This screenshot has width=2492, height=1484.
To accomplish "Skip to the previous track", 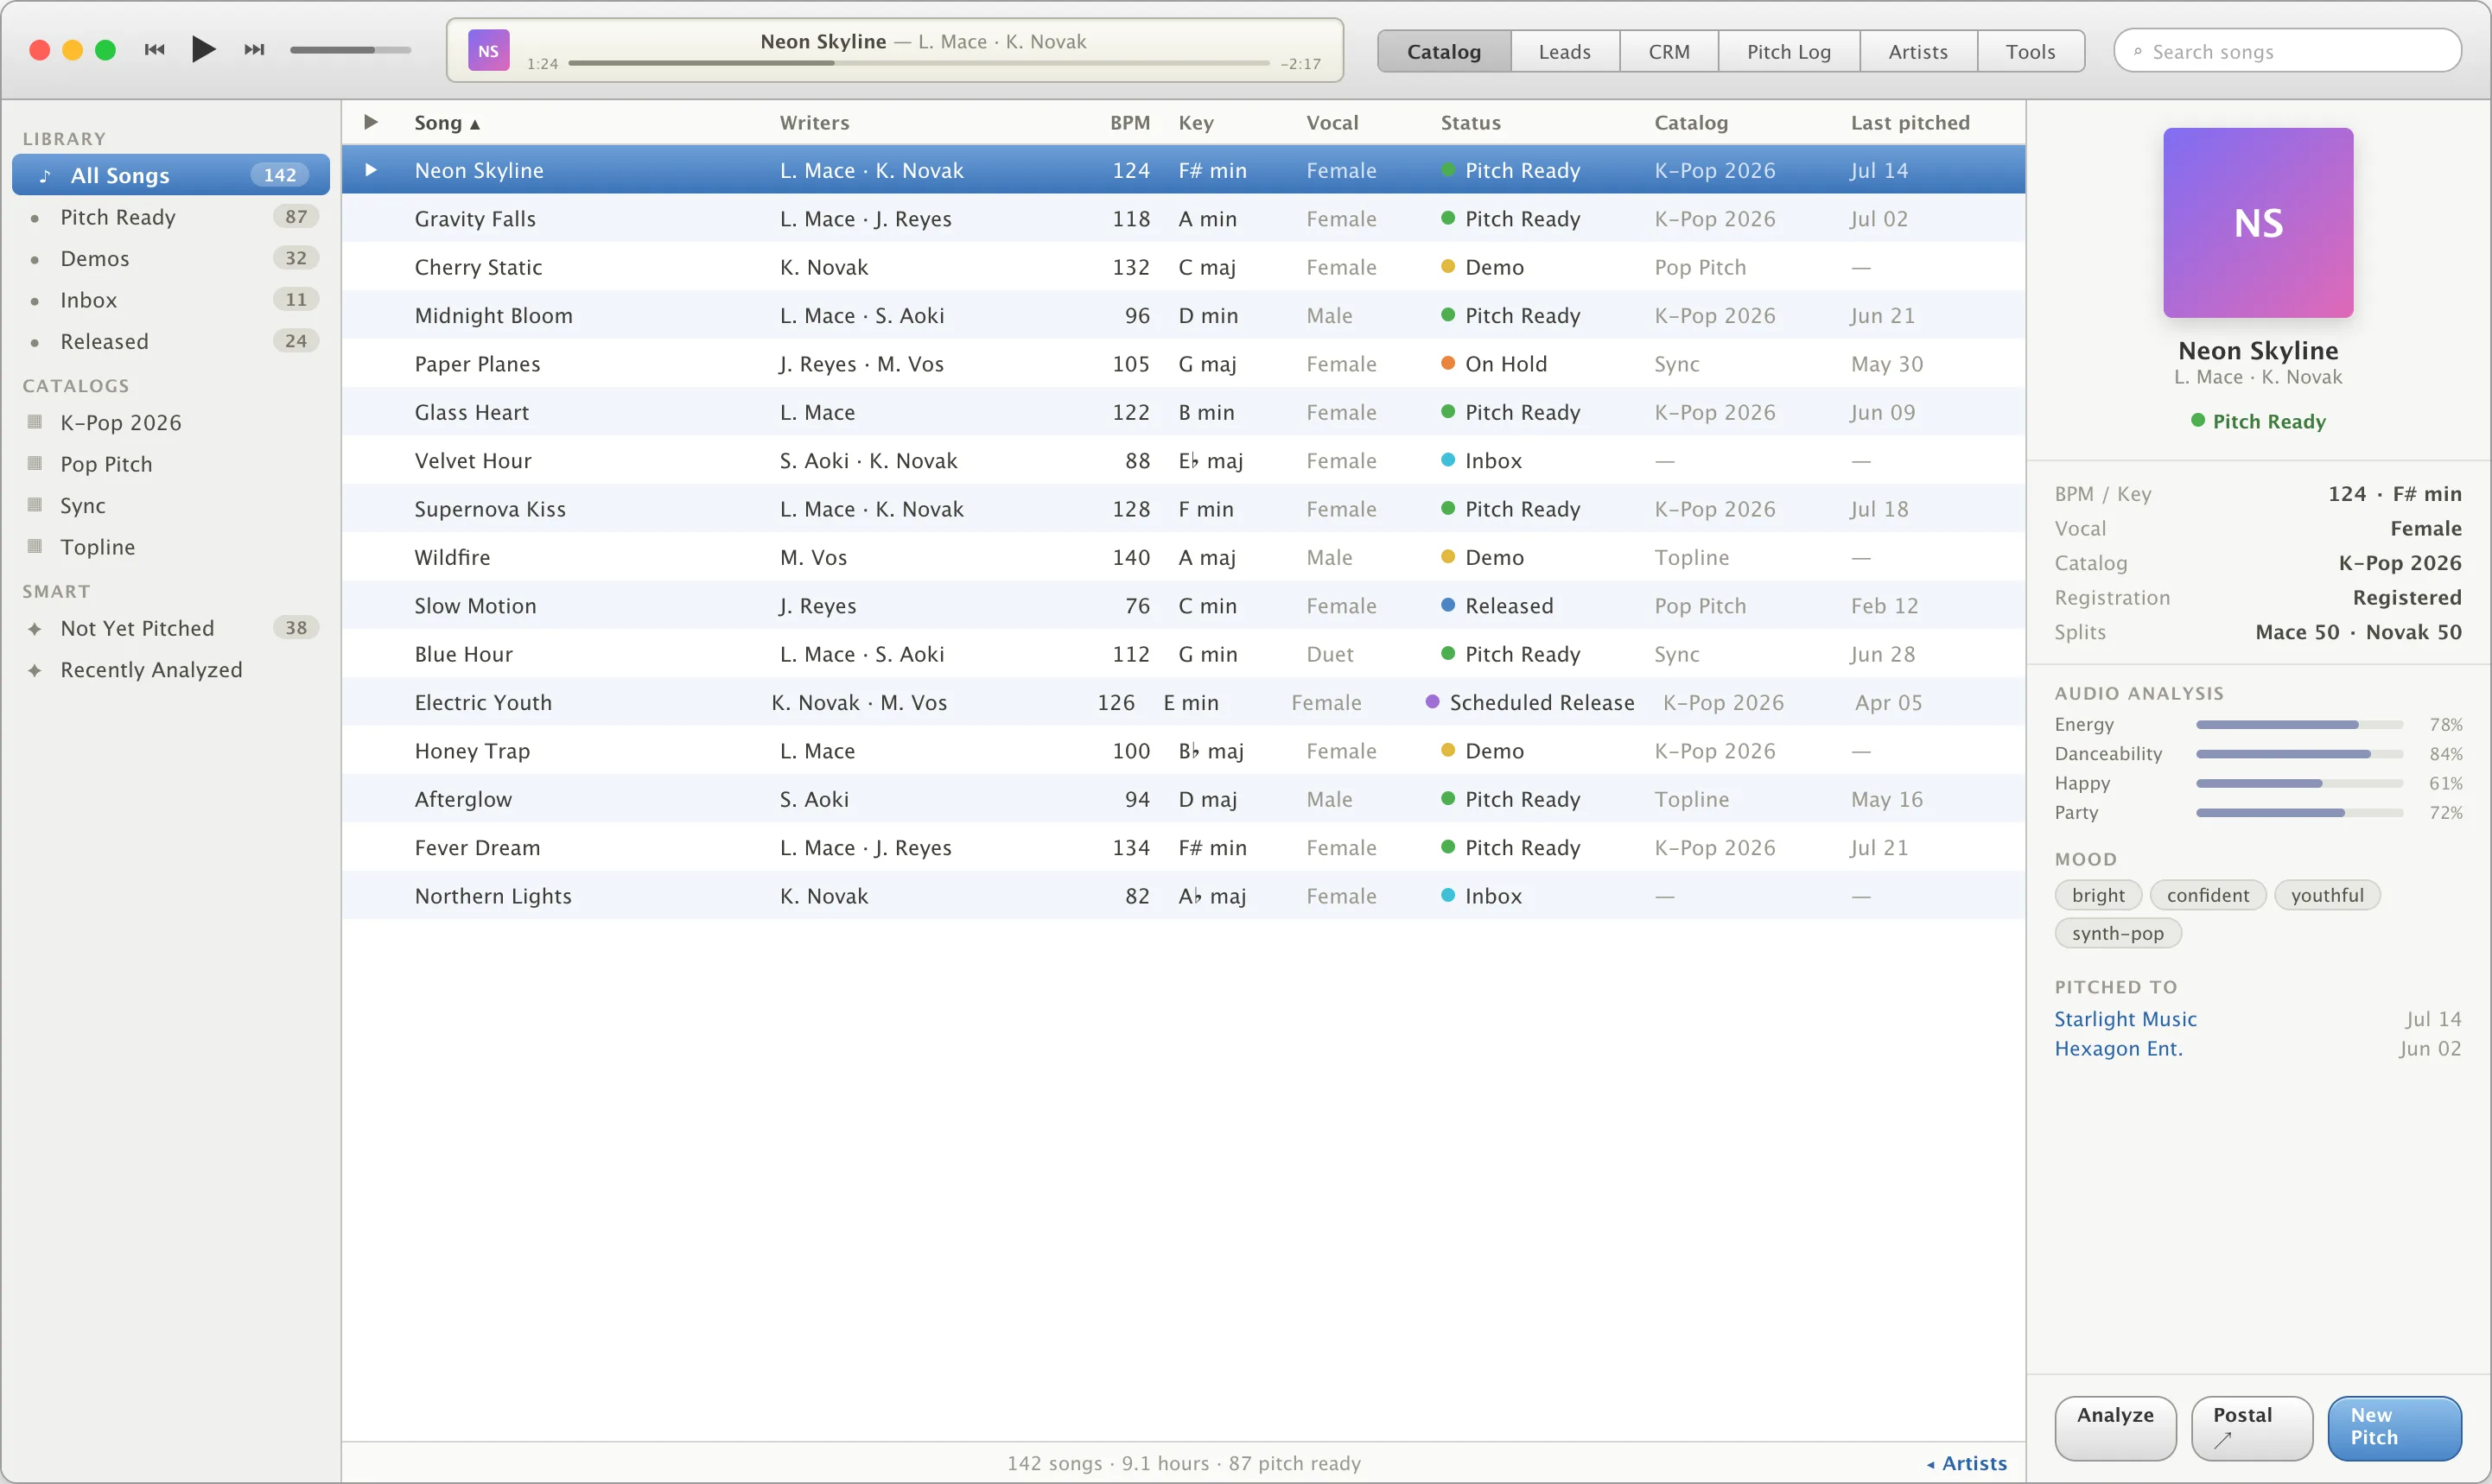I will [x=154, y=50].
